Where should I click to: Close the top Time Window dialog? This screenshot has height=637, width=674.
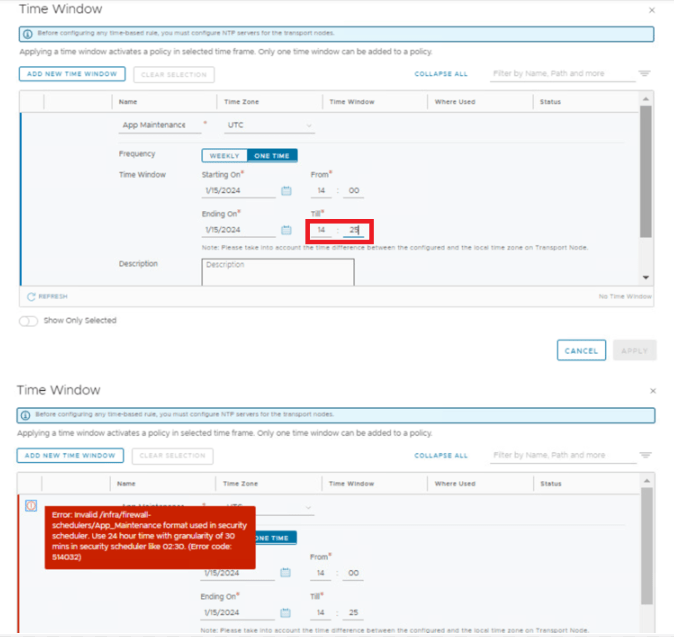[x=652, y=10]
